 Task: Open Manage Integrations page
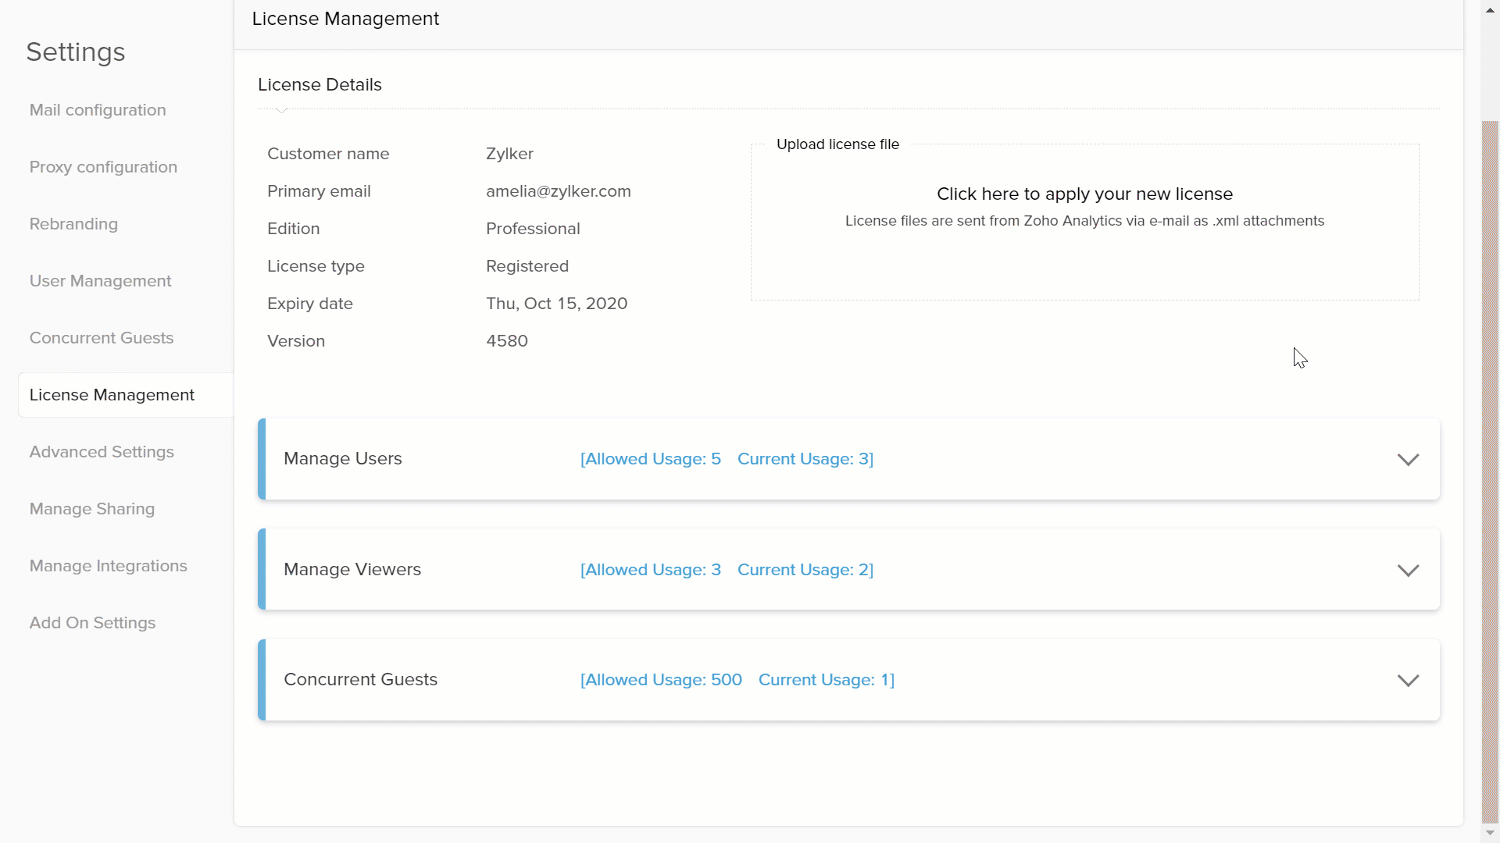(x=108, y=566)
